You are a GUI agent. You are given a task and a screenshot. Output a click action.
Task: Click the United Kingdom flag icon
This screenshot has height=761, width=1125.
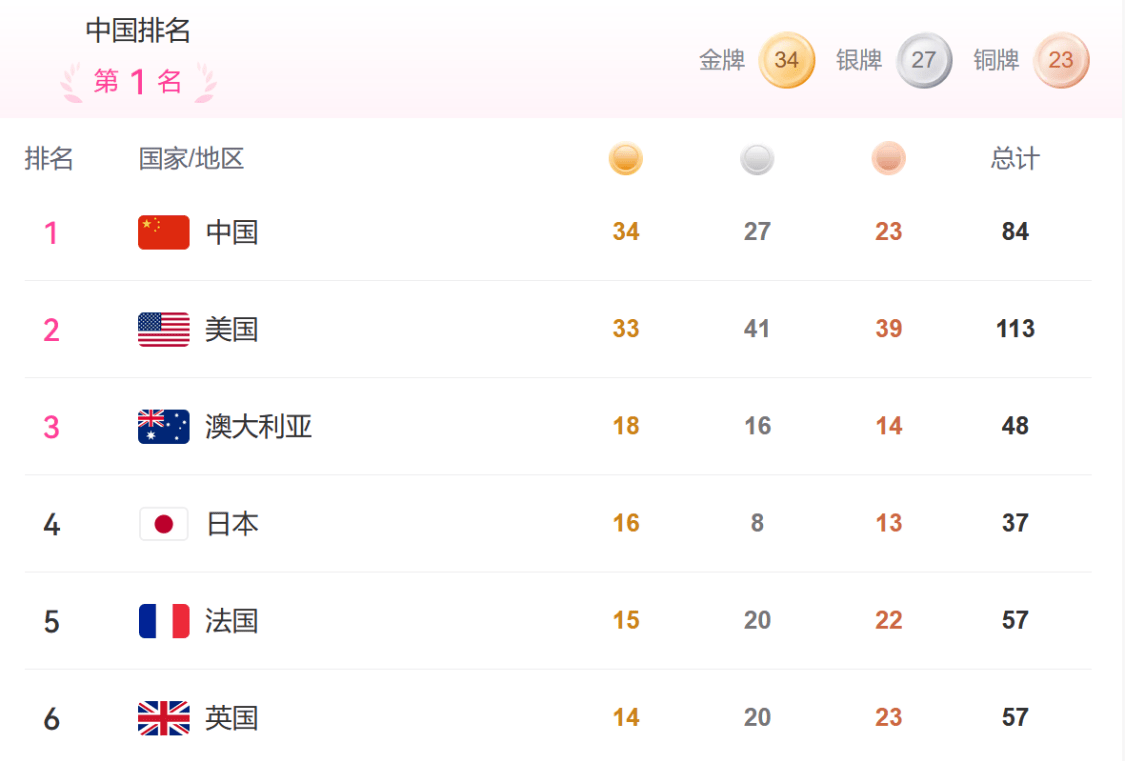(163, 717)
